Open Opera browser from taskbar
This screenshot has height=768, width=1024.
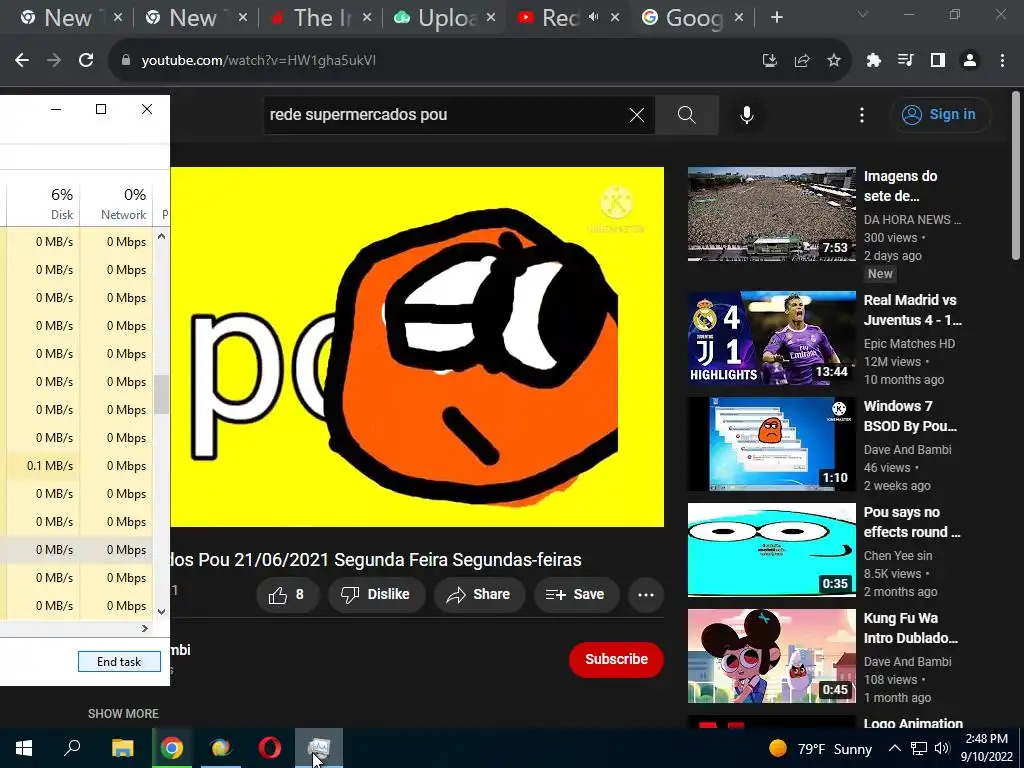(270, 748)
